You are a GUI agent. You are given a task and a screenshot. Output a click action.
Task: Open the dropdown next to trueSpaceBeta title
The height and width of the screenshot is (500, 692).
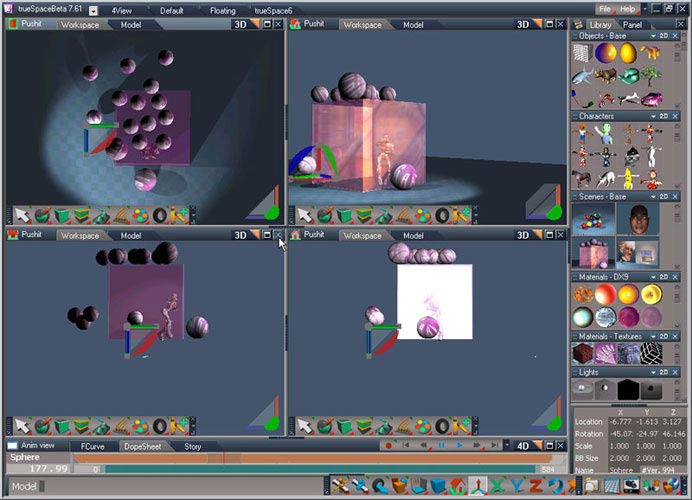click(93, 10)
